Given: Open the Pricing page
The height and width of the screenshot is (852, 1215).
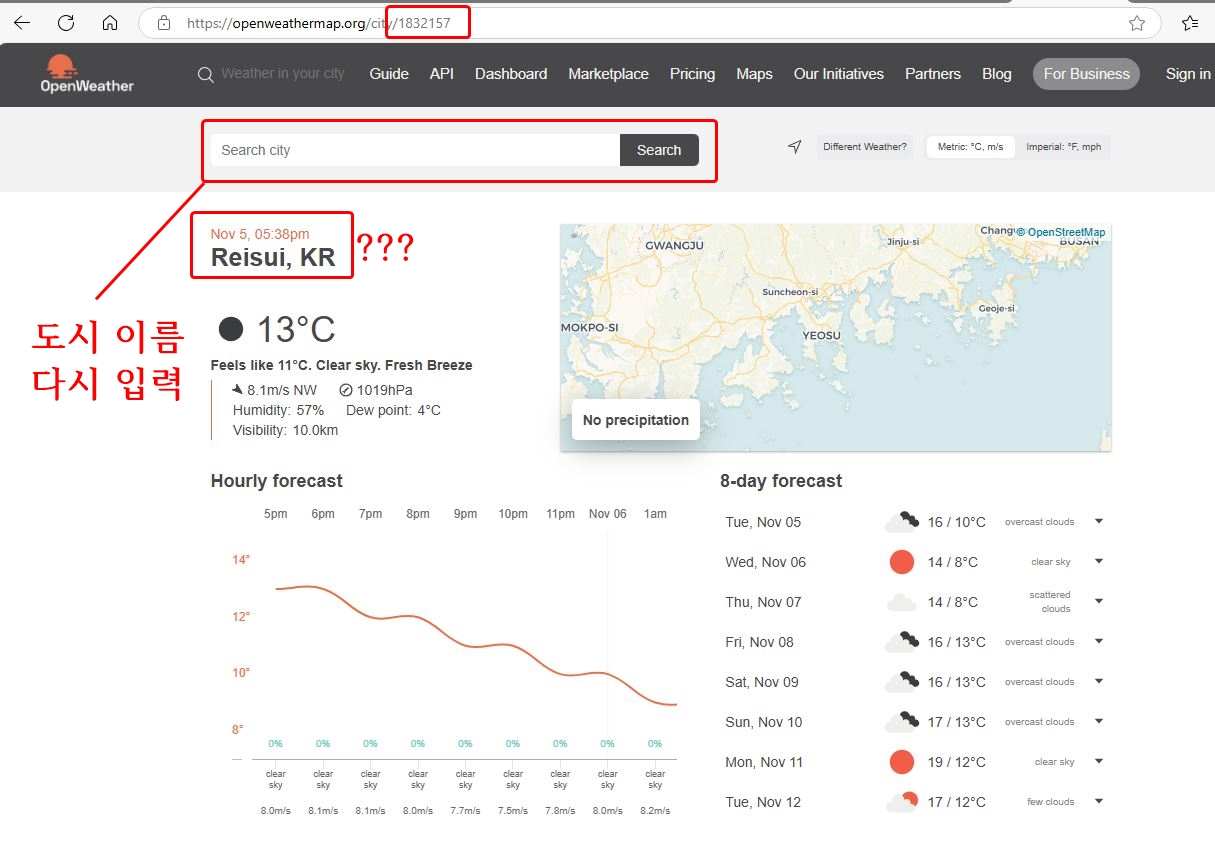Looking at the screenshot, I should click(692, 74).
